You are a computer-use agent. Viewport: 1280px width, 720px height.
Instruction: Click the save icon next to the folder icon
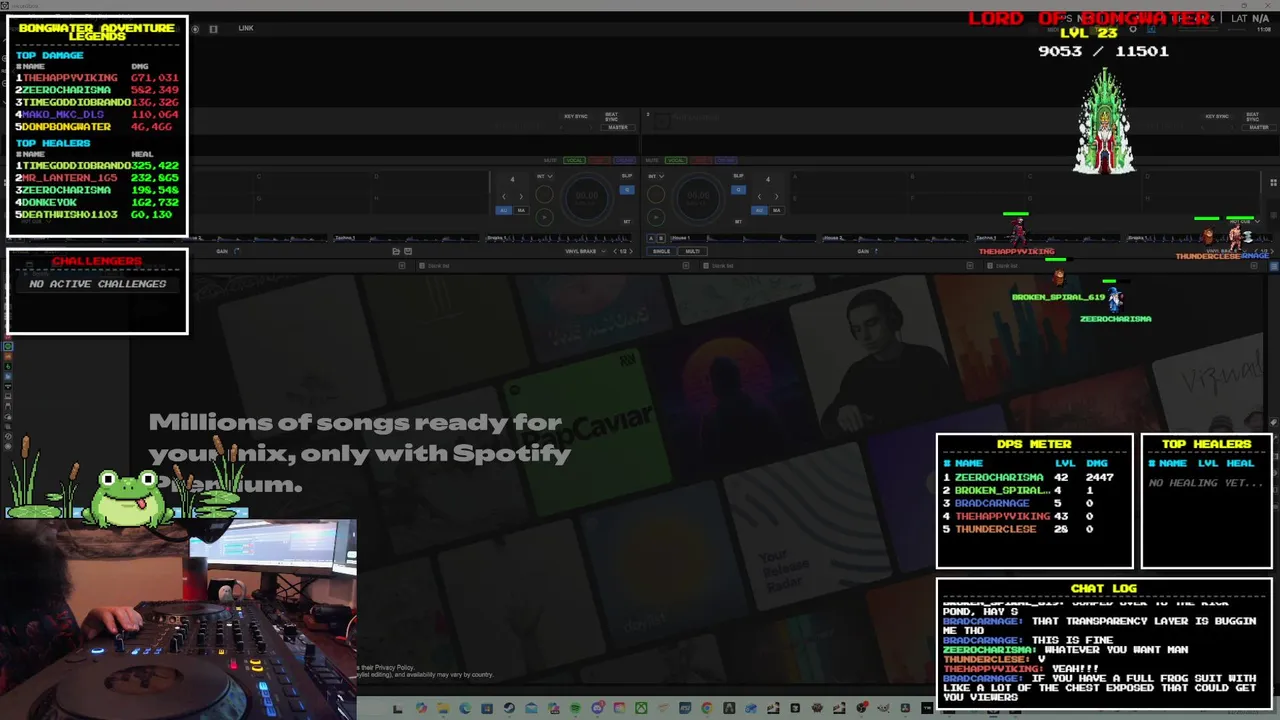point(408,251)
